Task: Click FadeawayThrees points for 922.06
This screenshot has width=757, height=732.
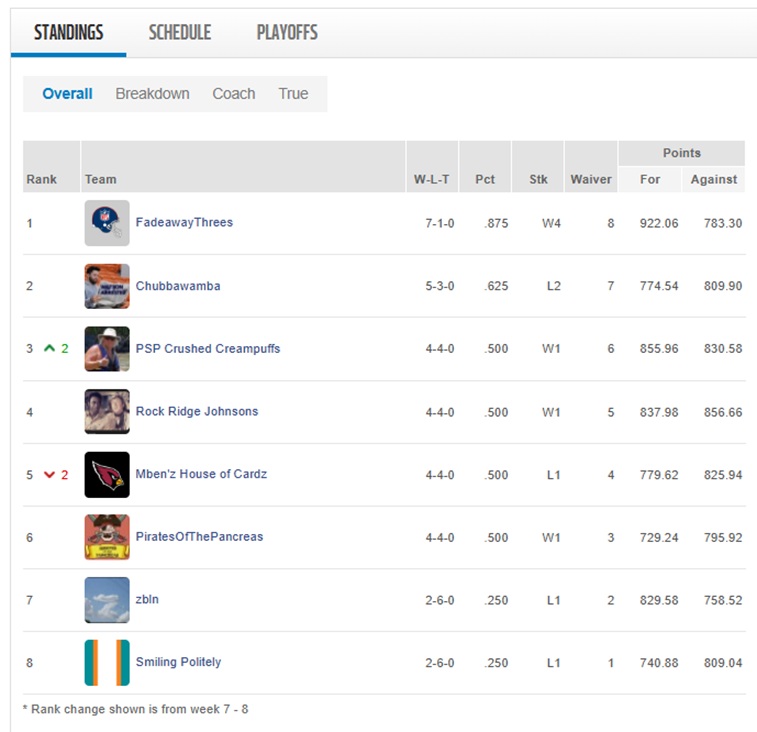Action: pyautogui.click(x=659, y=223)
